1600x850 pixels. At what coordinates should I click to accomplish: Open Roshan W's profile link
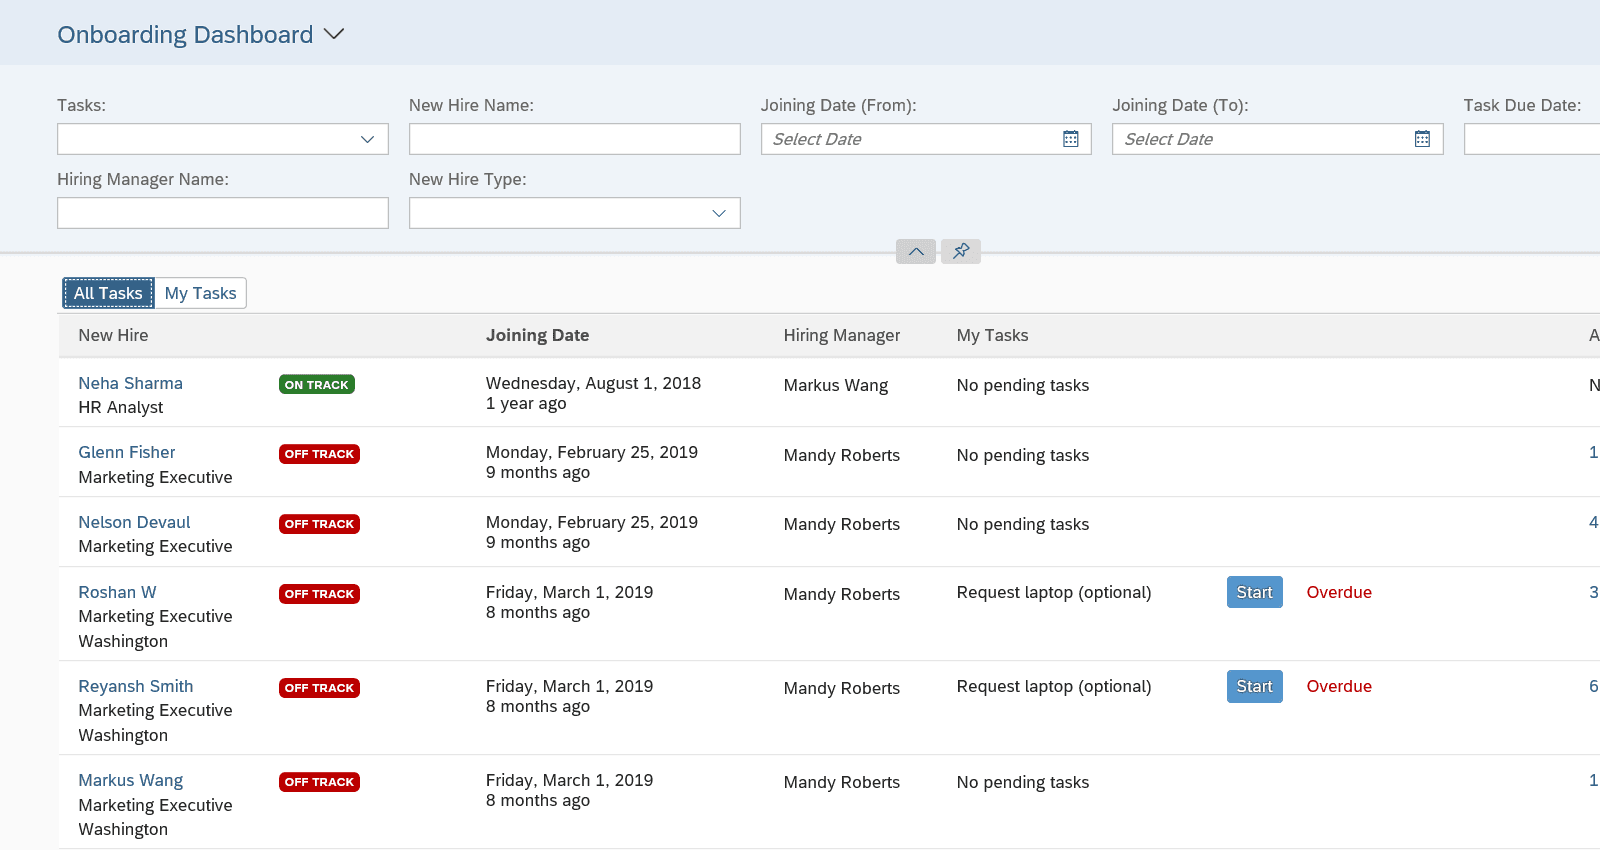pos(118,592)
